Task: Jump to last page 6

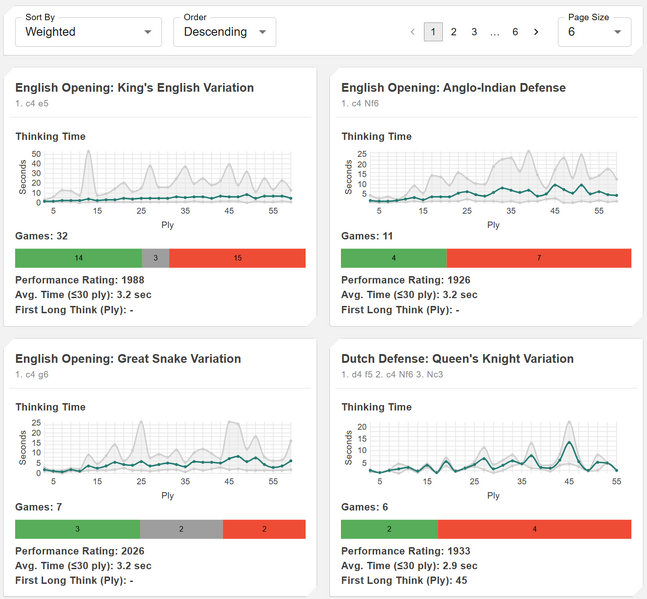Action: [515, 32]
